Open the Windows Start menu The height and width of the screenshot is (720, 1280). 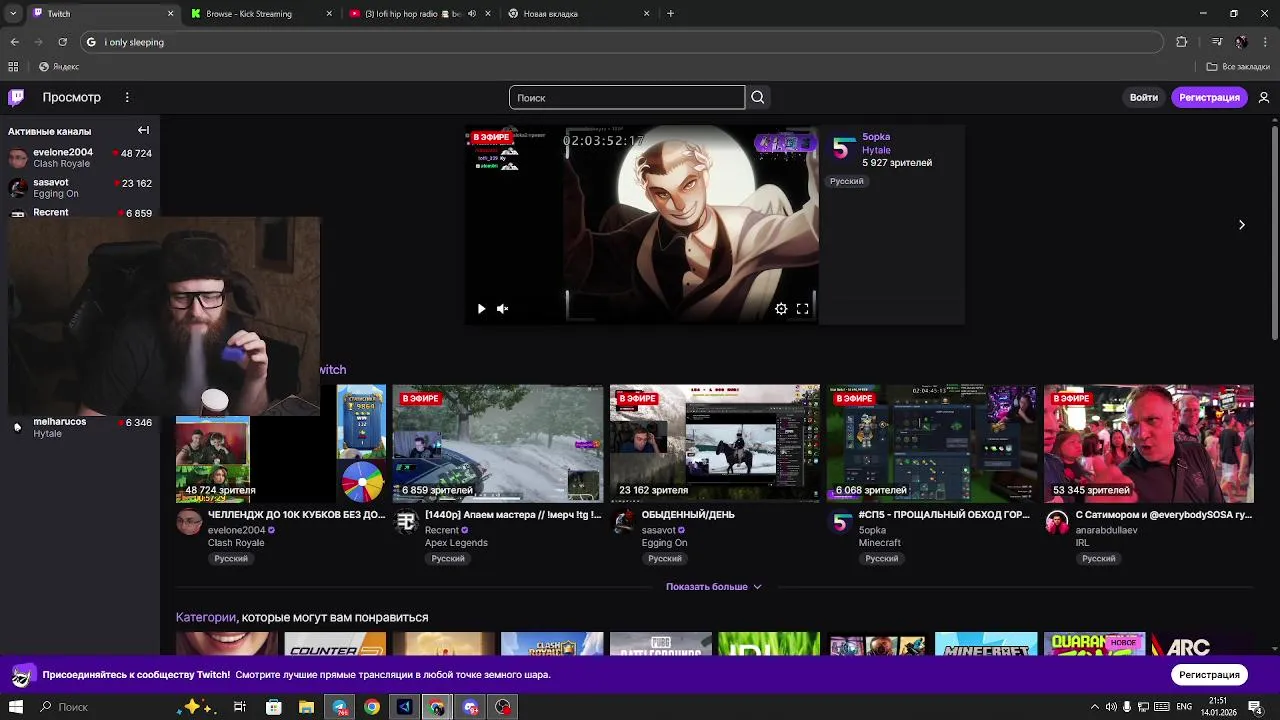[x=16, y=707]
